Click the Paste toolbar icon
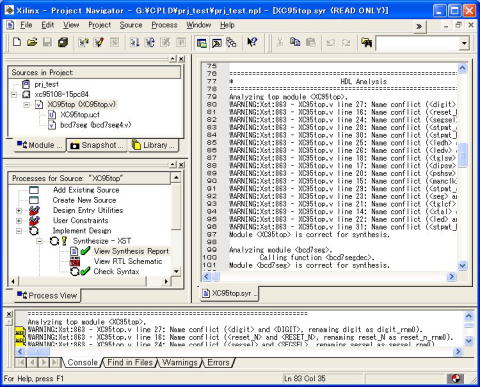This screenshot has height=387, width=480. click(x=310, y=42)
